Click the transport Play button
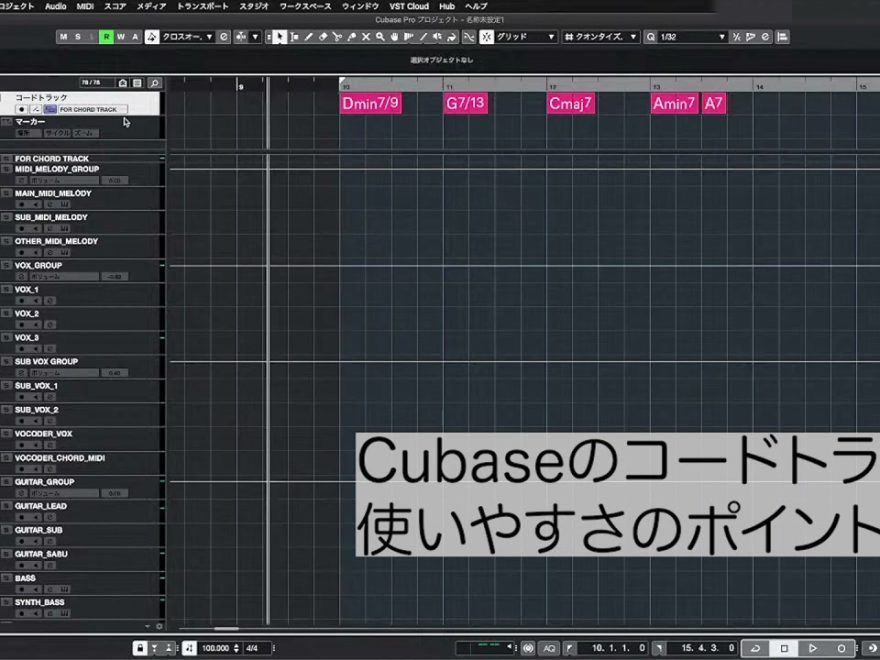Viewport: 880px width, 660px height. pos(812,648)
